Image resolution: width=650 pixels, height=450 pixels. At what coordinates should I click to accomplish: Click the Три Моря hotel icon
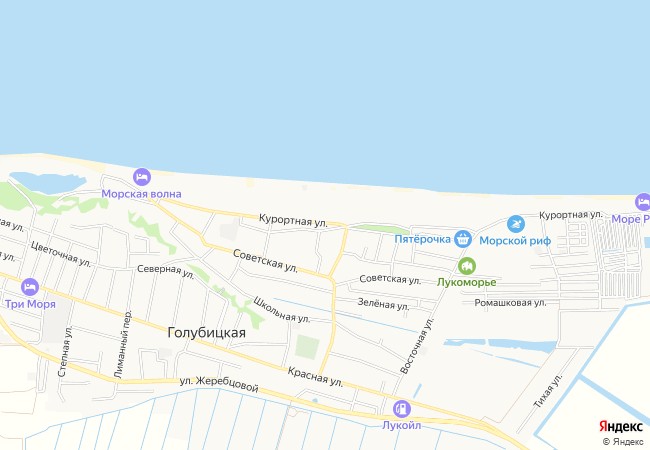(30, 287)
